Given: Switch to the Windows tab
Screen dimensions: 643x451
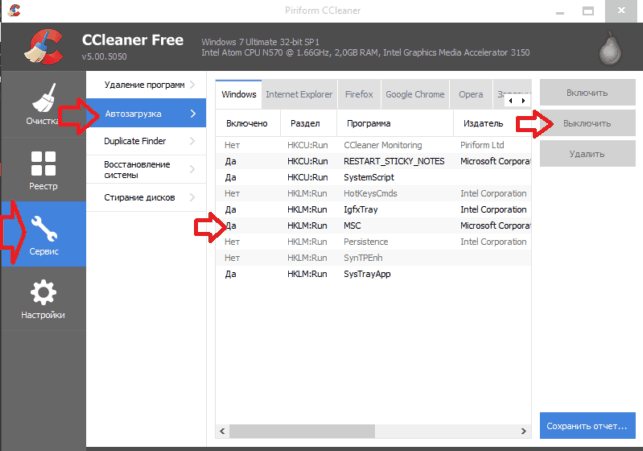Looking at the screenshot, I should tap(239, 94).
